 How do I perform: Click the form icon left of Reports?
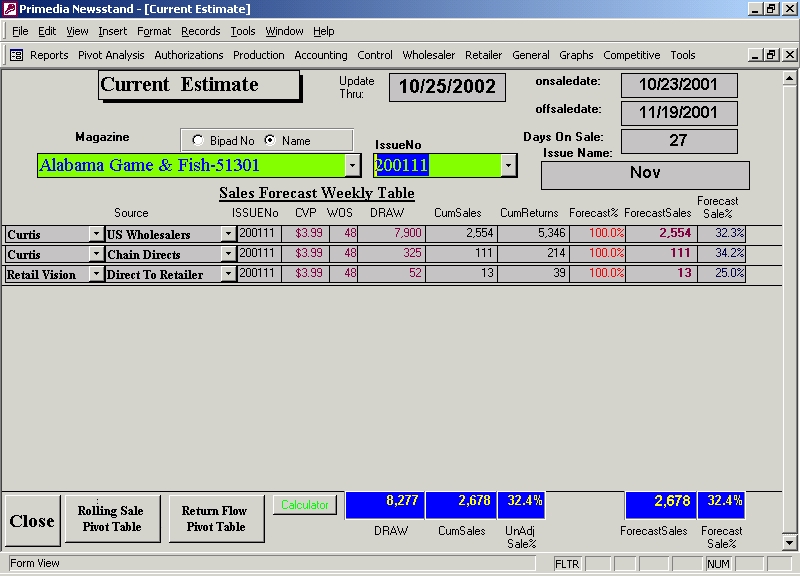point(16,55)
